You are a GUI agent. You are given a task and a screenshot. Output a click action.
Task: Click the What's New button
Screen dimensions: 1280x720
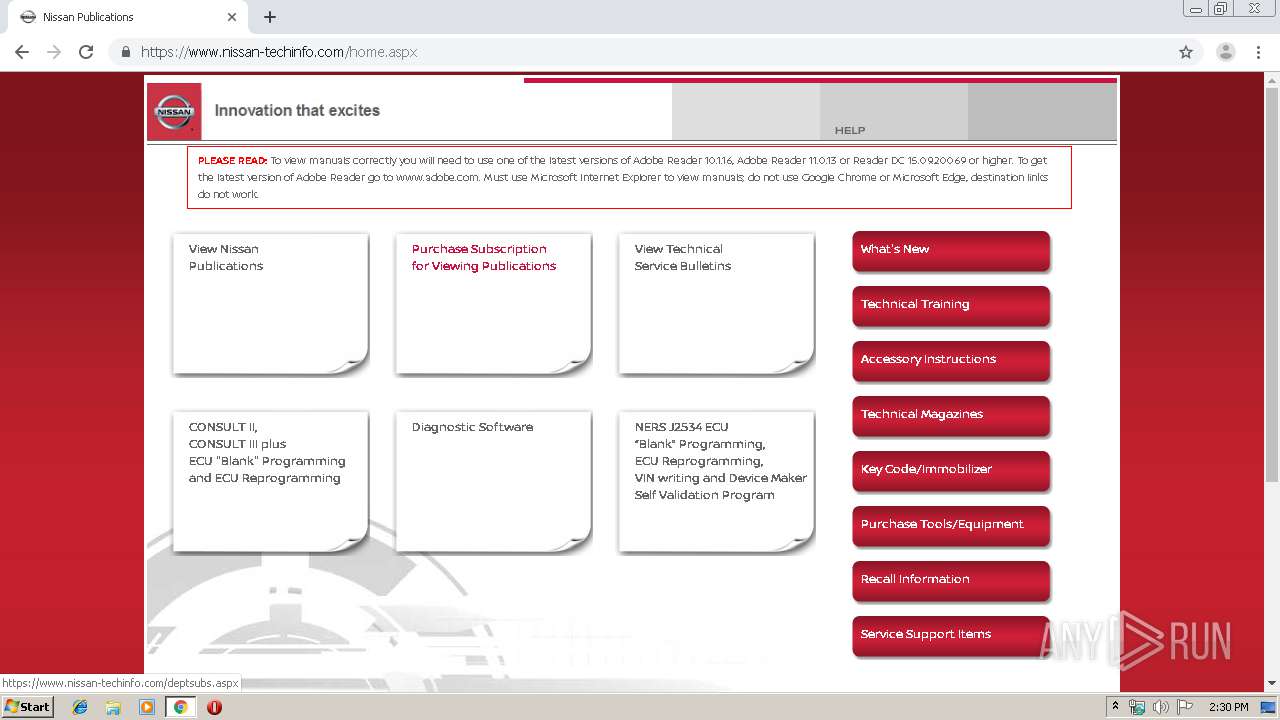point(951,250)
